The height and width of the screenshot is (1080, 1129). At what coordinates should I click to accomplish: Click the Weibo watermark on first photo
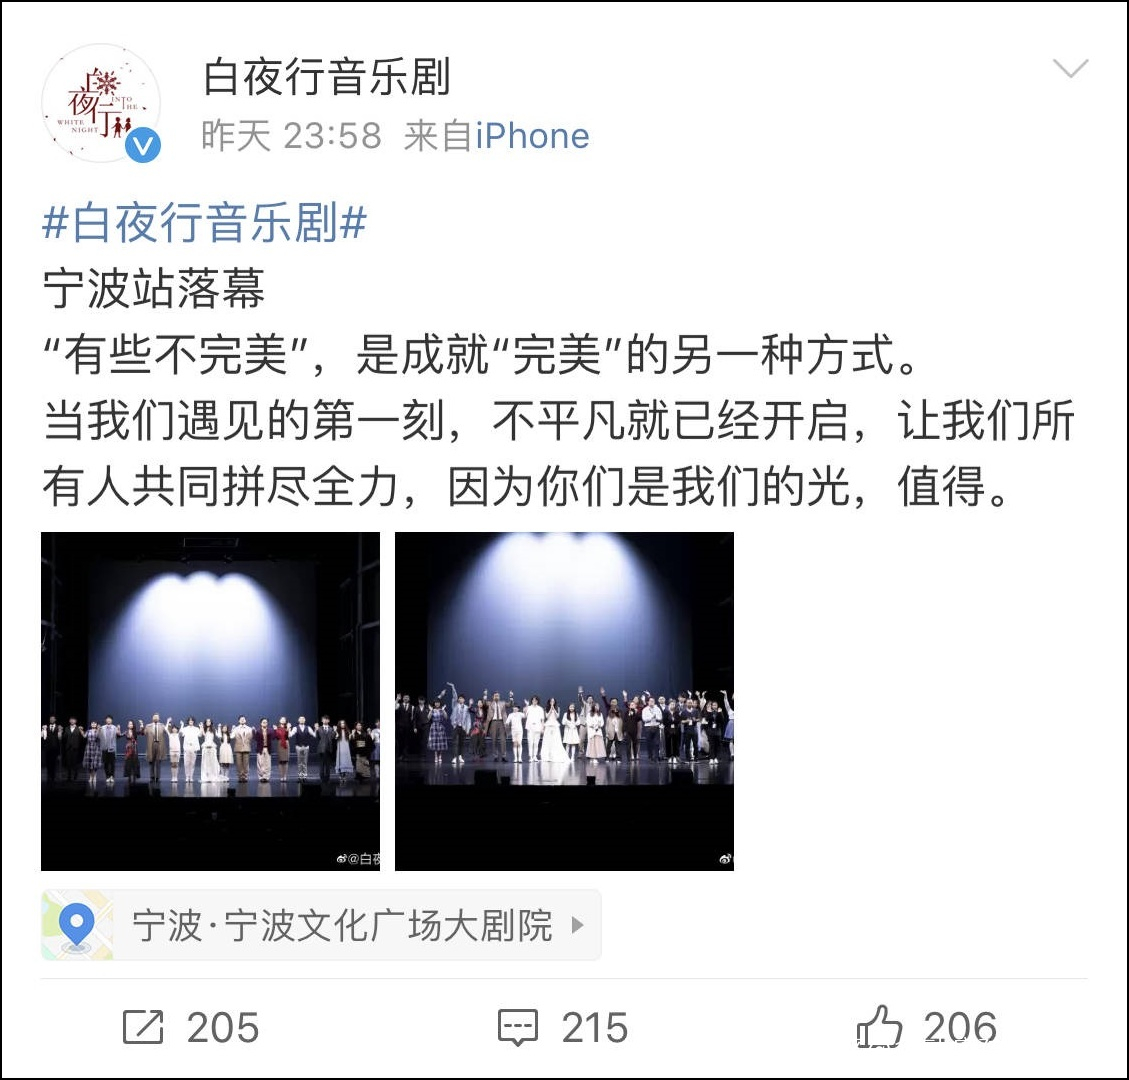tap(358, 858)
